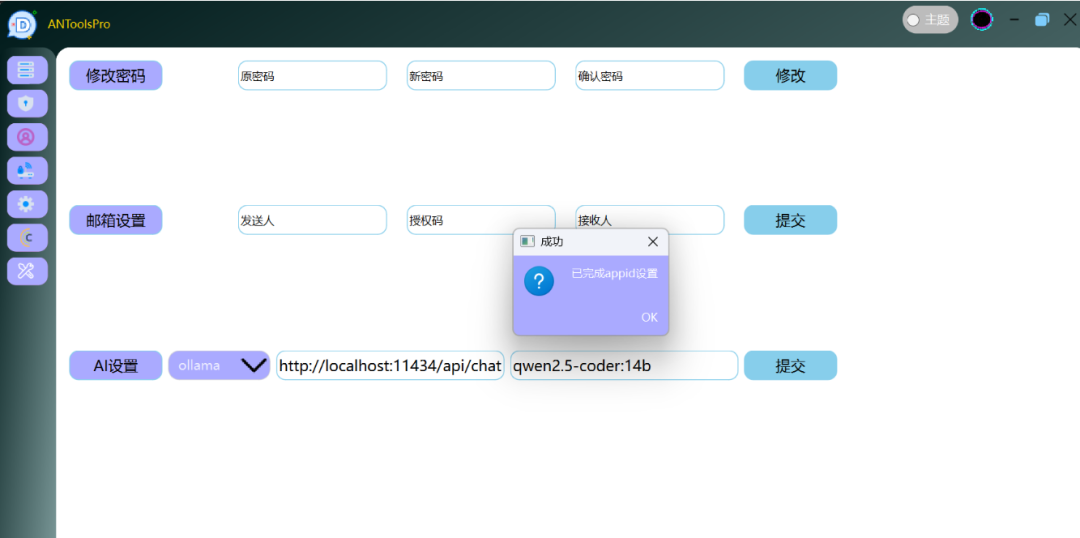Click the 修改密码 label button
The height and width of the screenshot is (538, 1080).
click(116, 76)
